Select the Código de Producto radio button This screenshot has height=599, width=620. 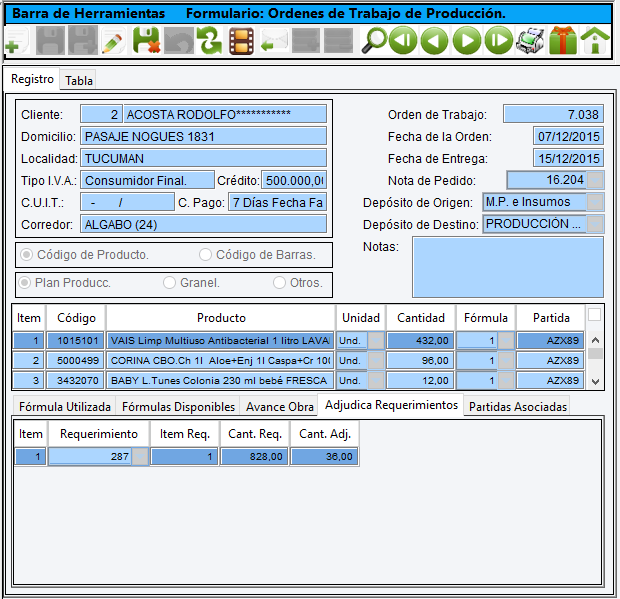pos(26,255)
